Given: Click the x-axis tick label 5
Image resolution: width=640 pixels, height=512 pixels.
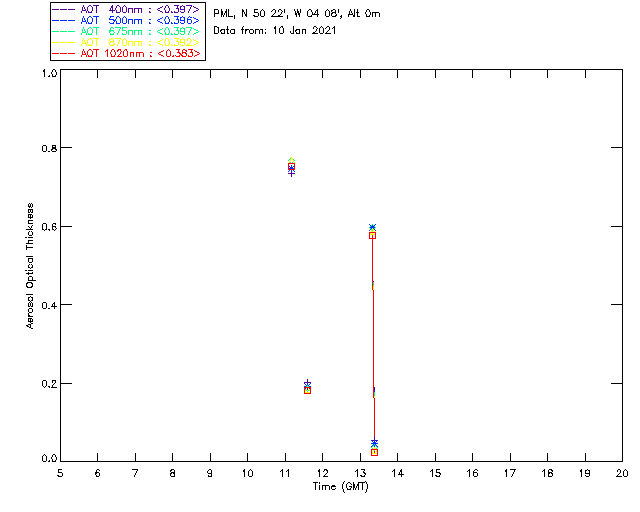Looking at the screenshot, I should pos(60,473).
